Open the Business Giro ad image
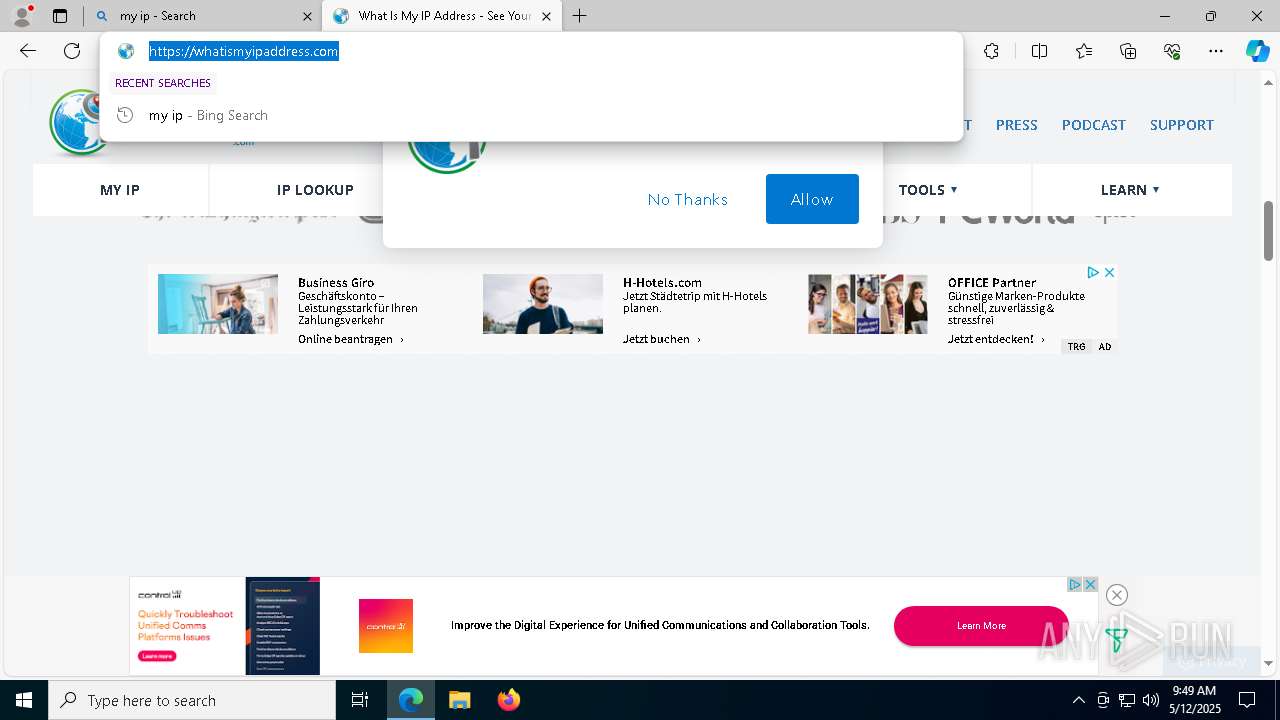 [x=218, y=304]
